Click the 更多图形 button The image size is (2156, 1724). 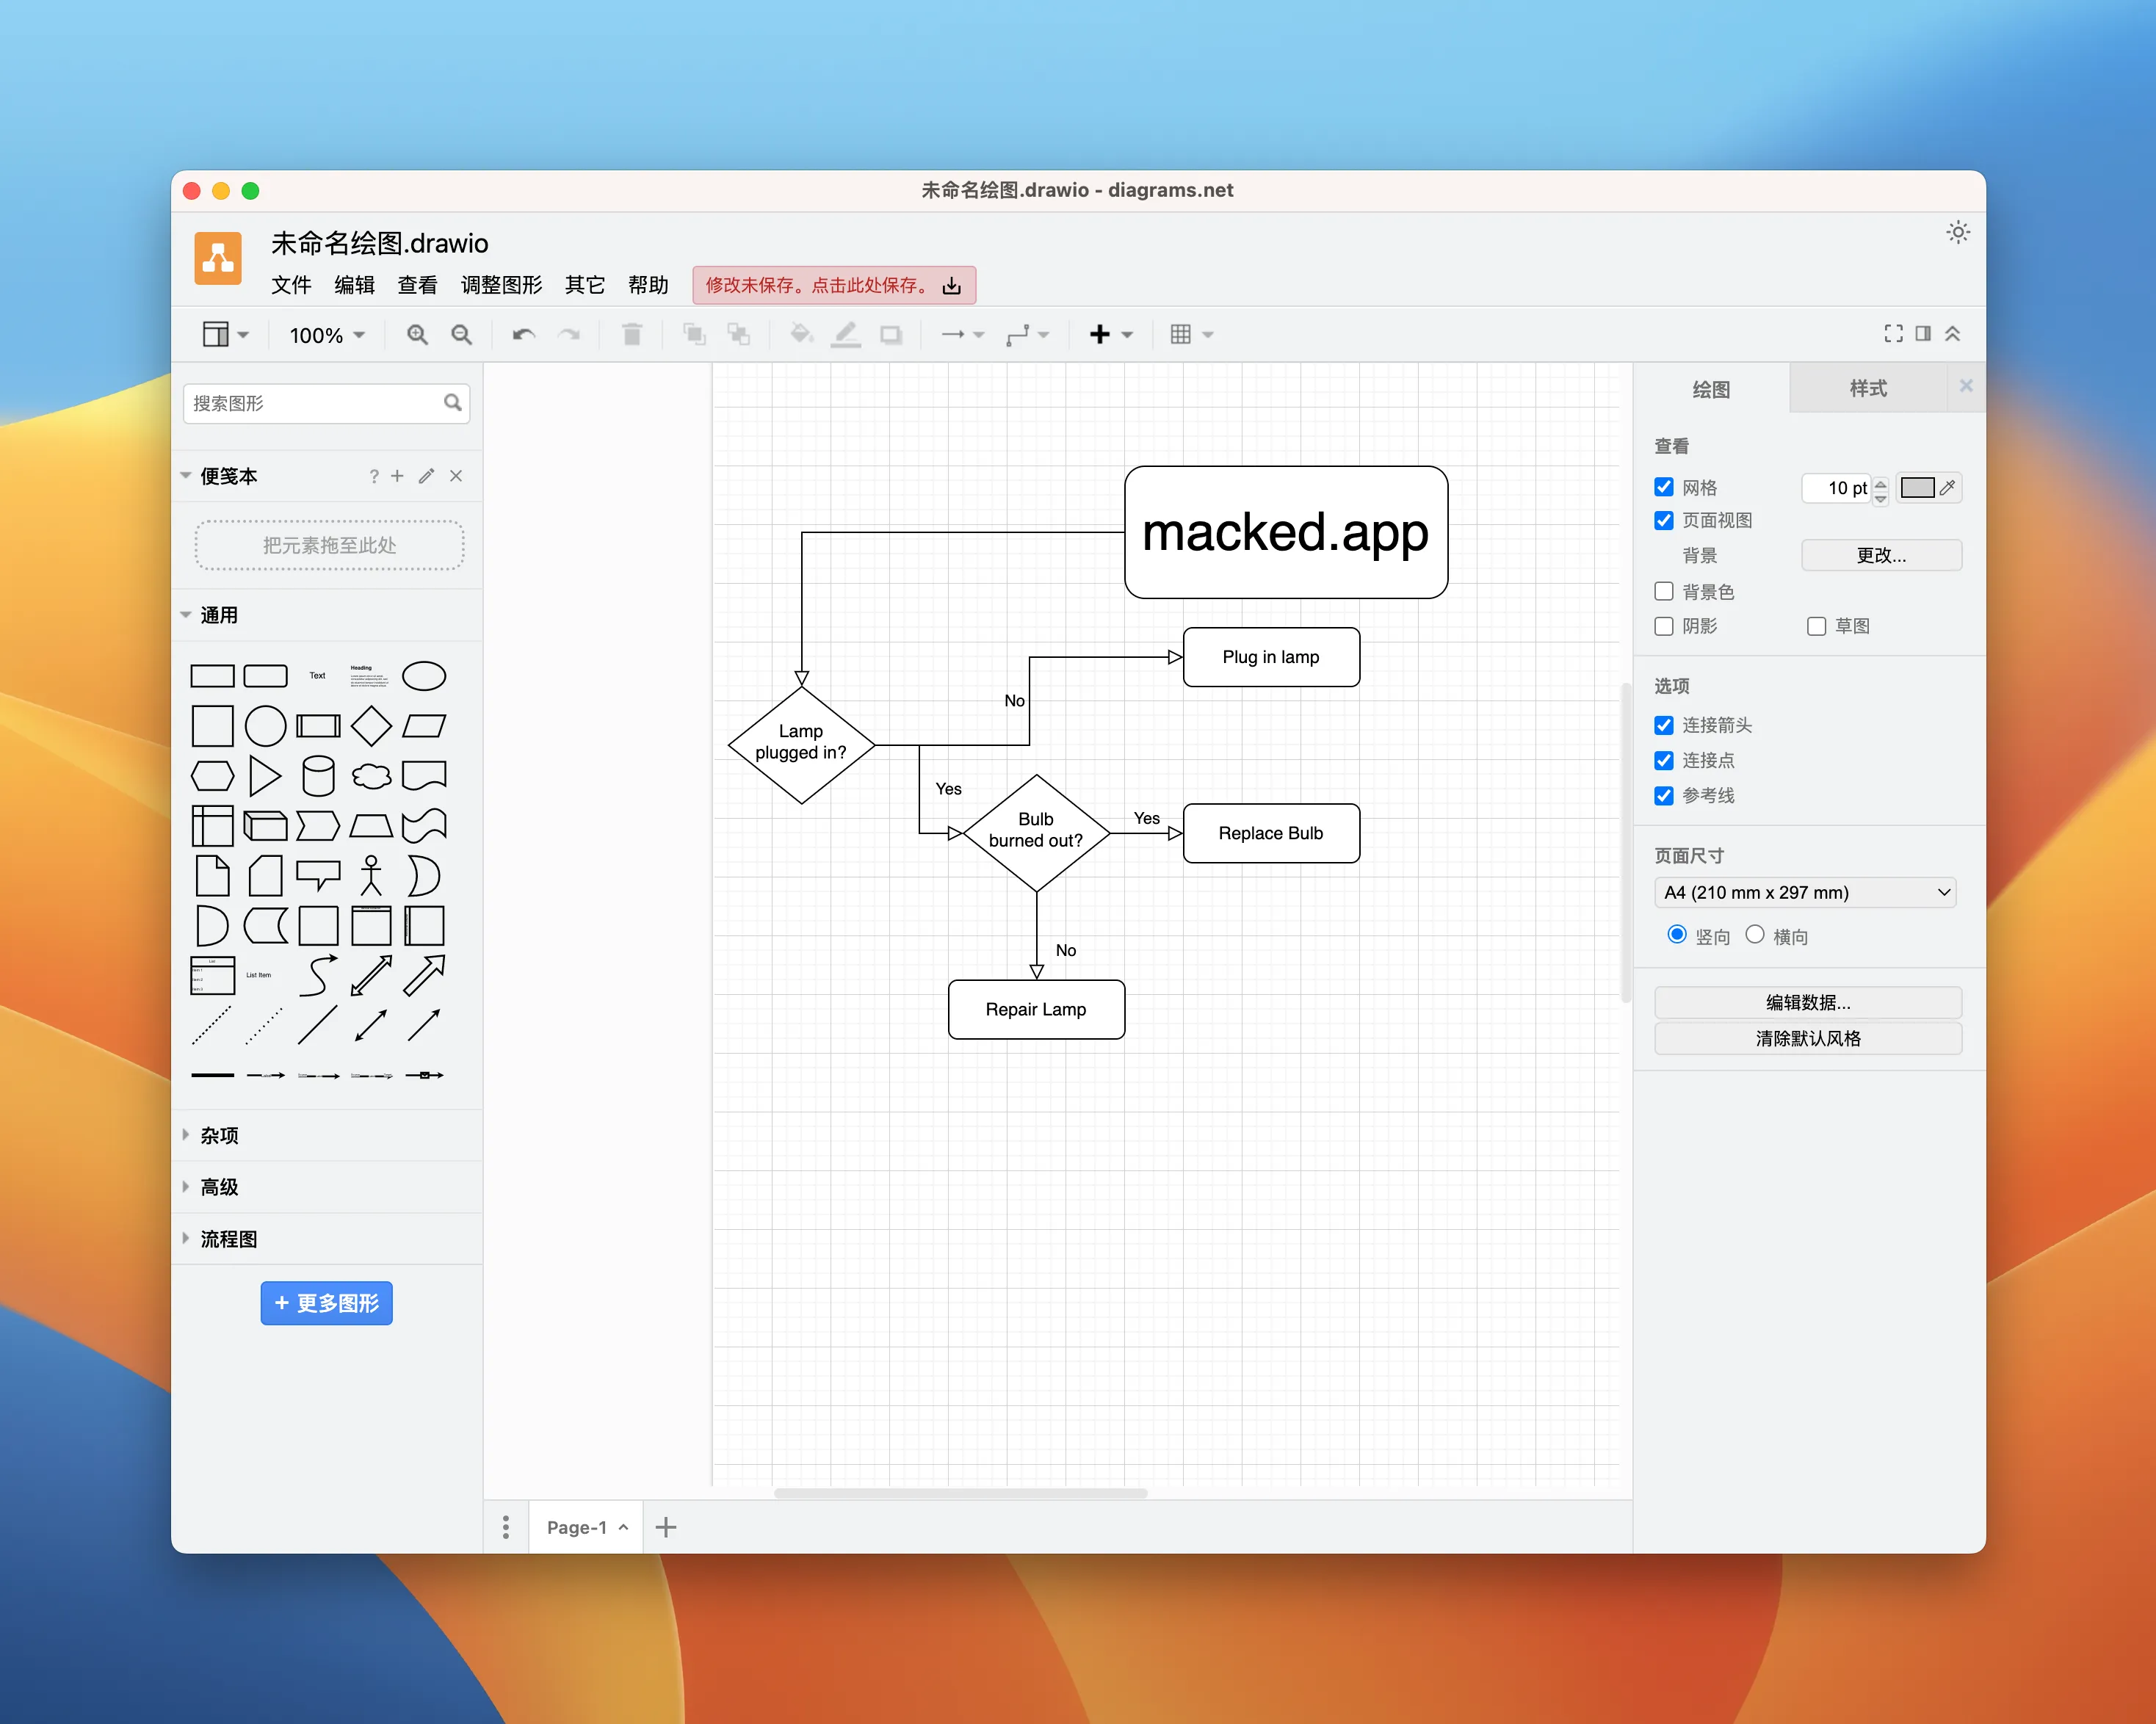[x=326, y=1303]
